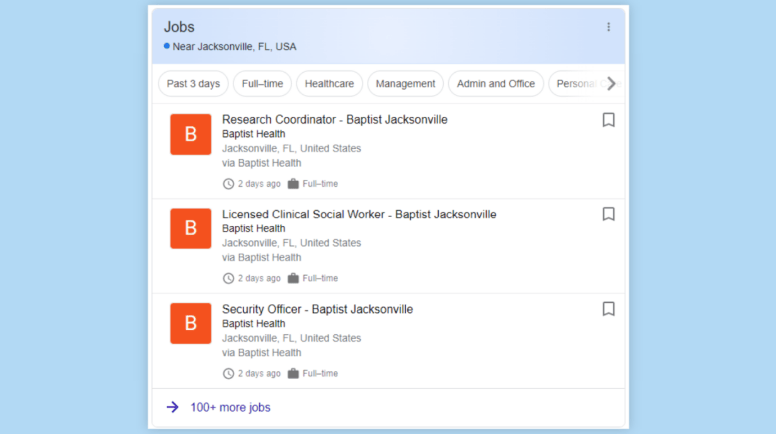Click Near Jacksonville, FL, USA location text
Image resolution: width=776 pixels, height=434 pixels.
pos(234,47)
